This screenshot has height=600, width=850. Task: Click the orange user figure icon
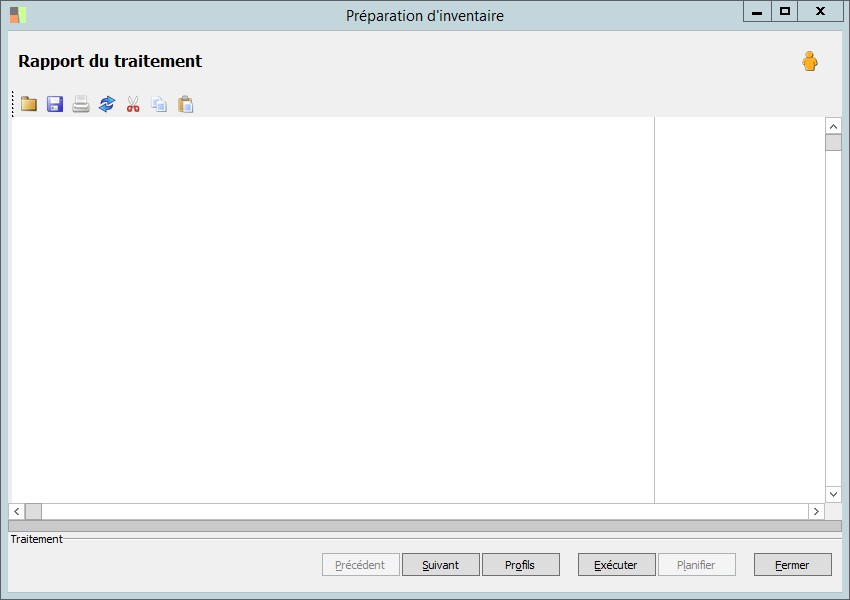810,61
